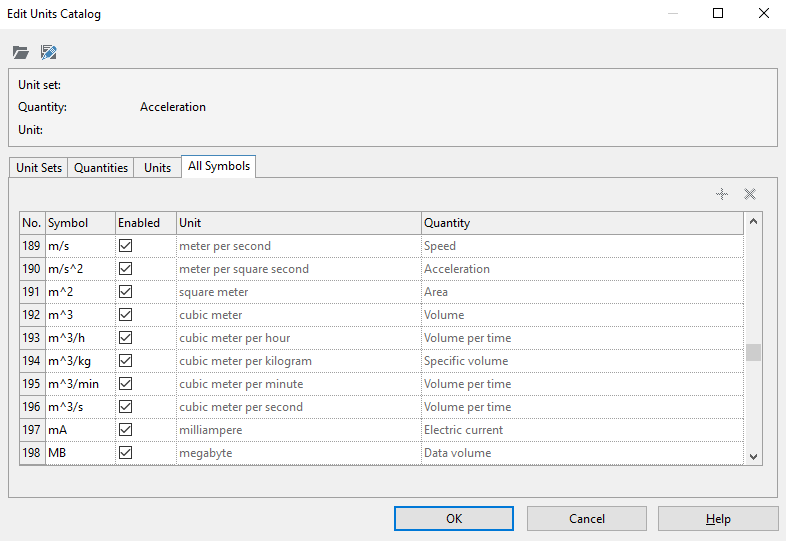Click the edit catalog icon beside folder
The width and height of the screenshot is (786, 541).
pyautogui.click(x=48, y=52)
